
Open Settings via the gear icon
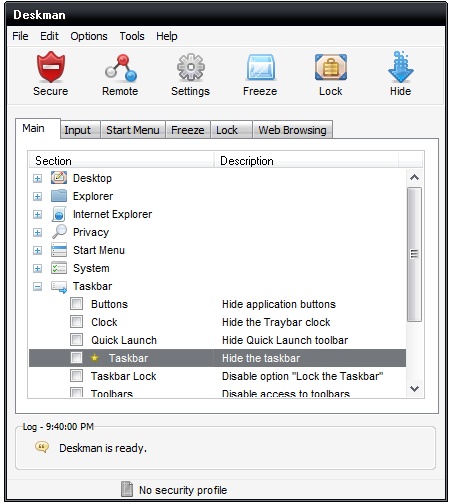pyautogui.click(x=191, y=67)
